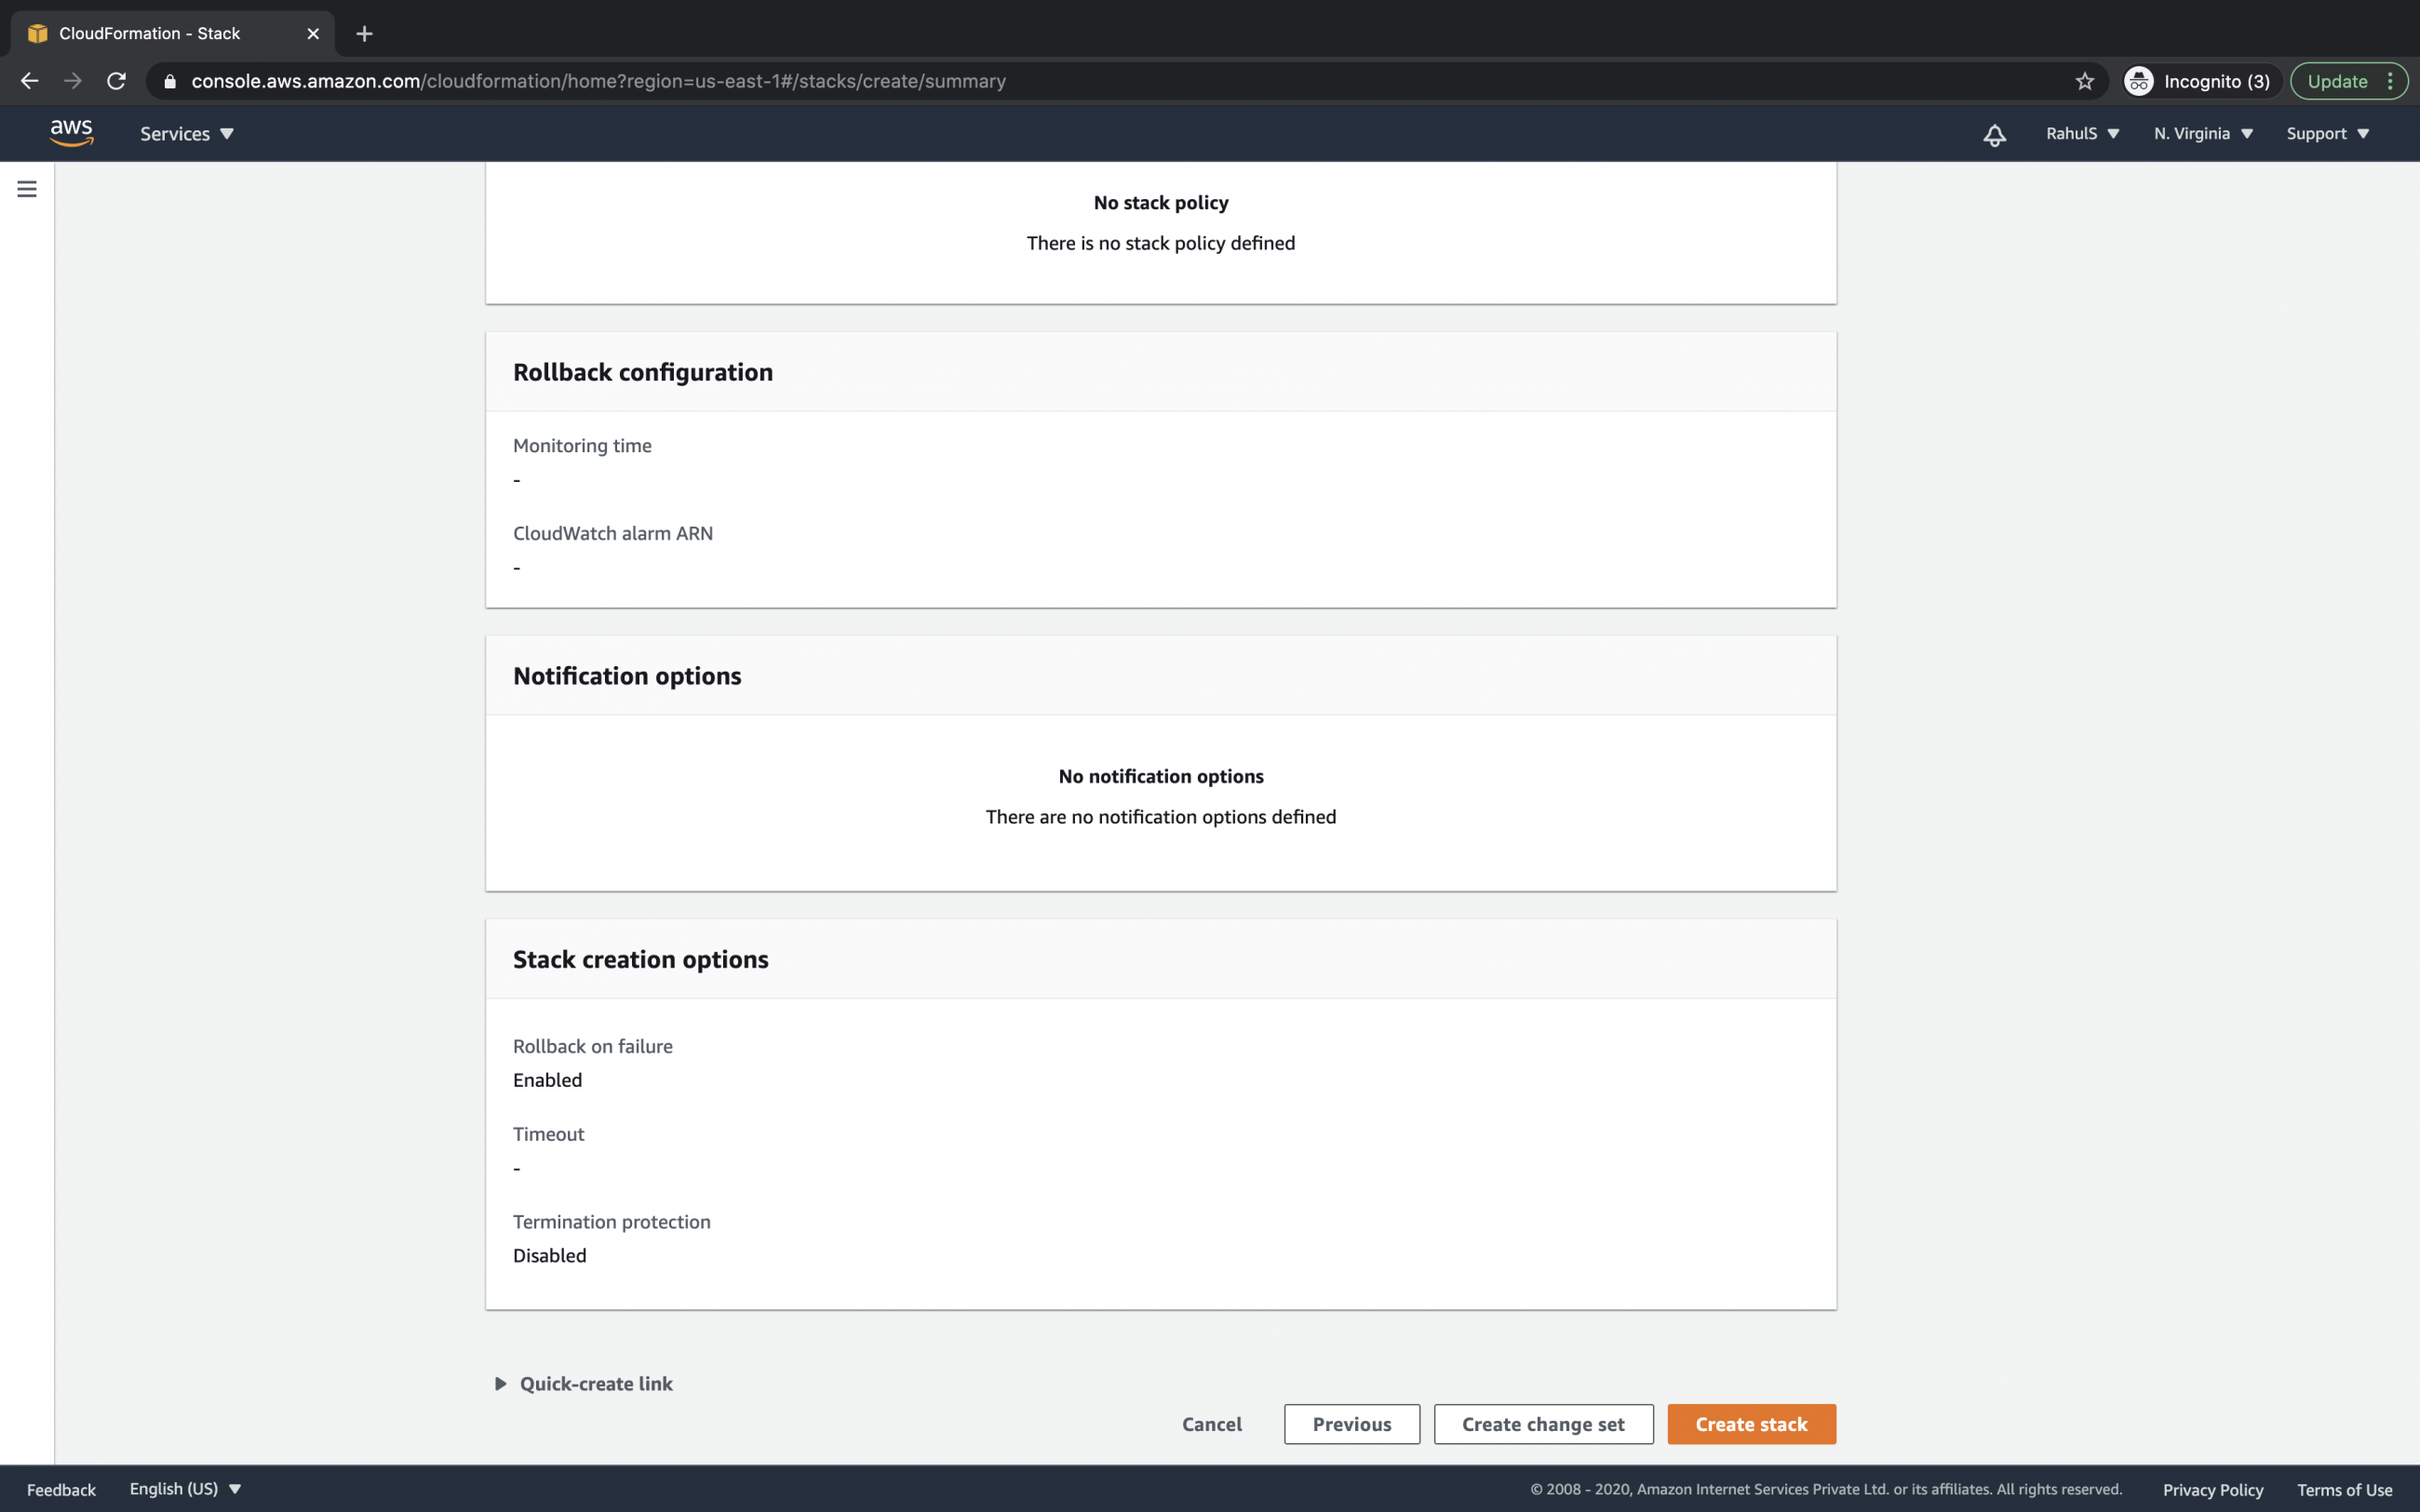Click the browser back arrow
2420x1512 pixels.
(x=29, y=81)
